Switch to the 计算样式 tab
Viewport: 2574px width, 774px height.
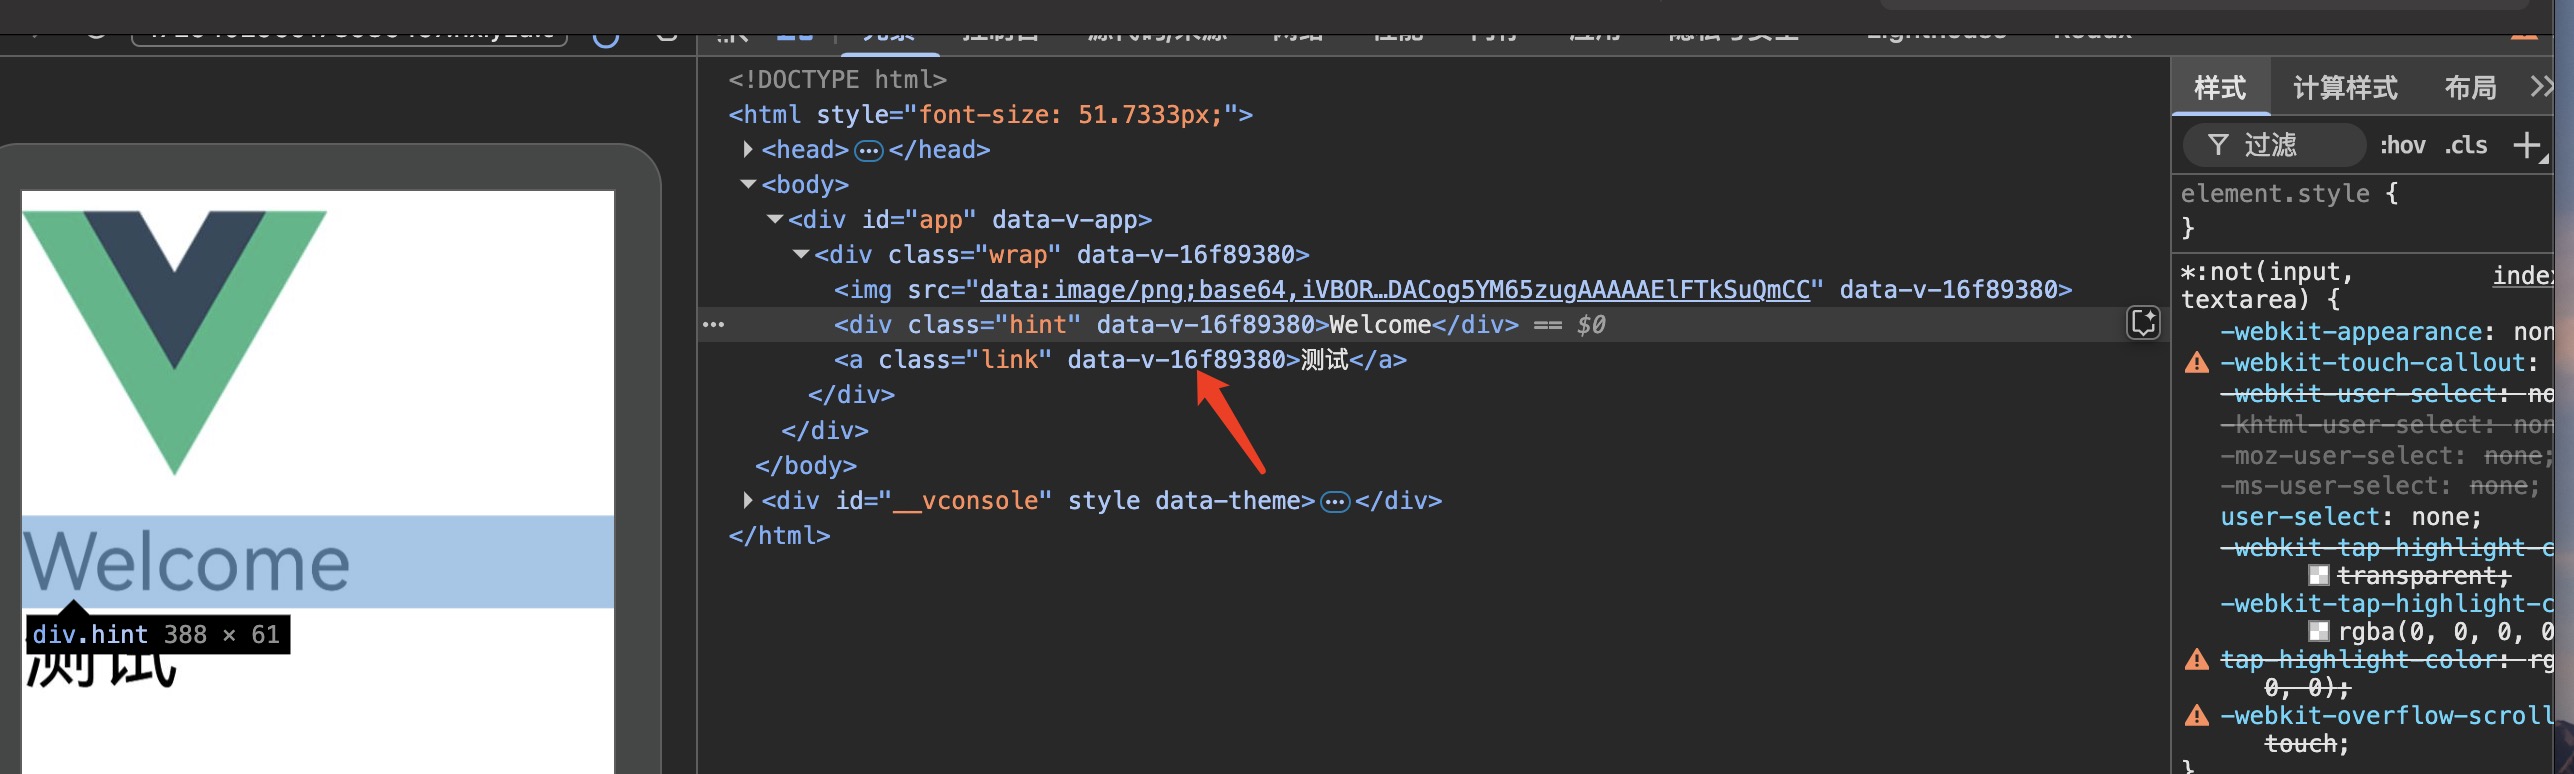tap(2345, 88)
